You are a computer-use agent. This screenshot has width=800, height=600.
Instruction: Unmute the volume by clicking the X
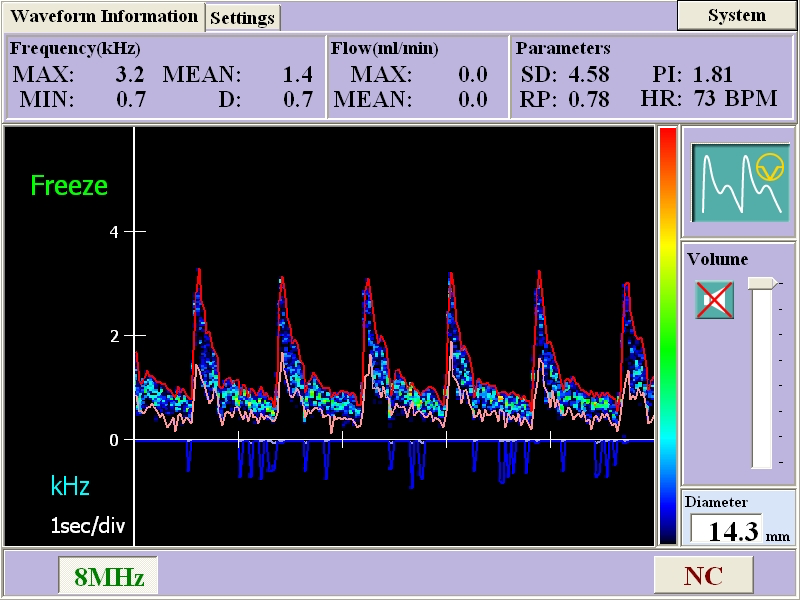[712, 301]
